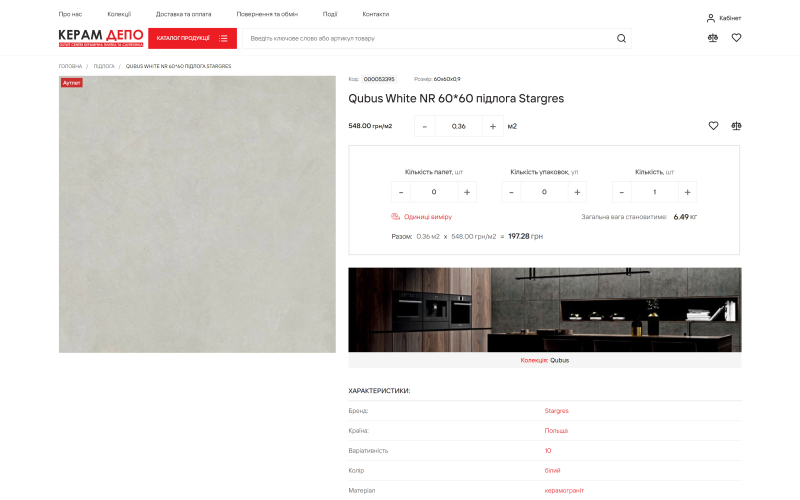Open Qubus collection link
800x500 pixels.
coord(559,360)
